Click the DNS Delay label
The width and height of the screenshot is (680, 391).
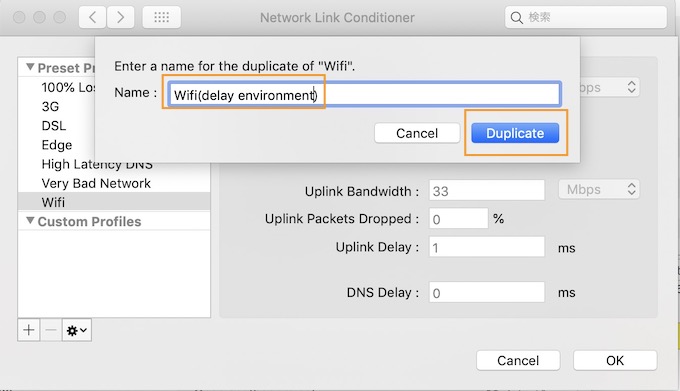pyautogui.click(x=383, y=293)
